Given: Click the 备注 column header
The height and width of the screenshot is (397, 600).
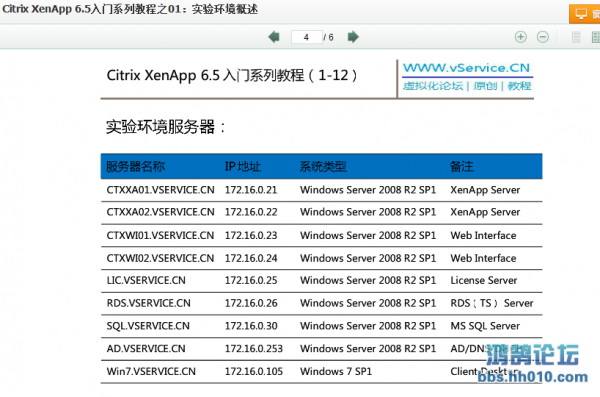Looking at the screenshot, I should click(461, 167).
